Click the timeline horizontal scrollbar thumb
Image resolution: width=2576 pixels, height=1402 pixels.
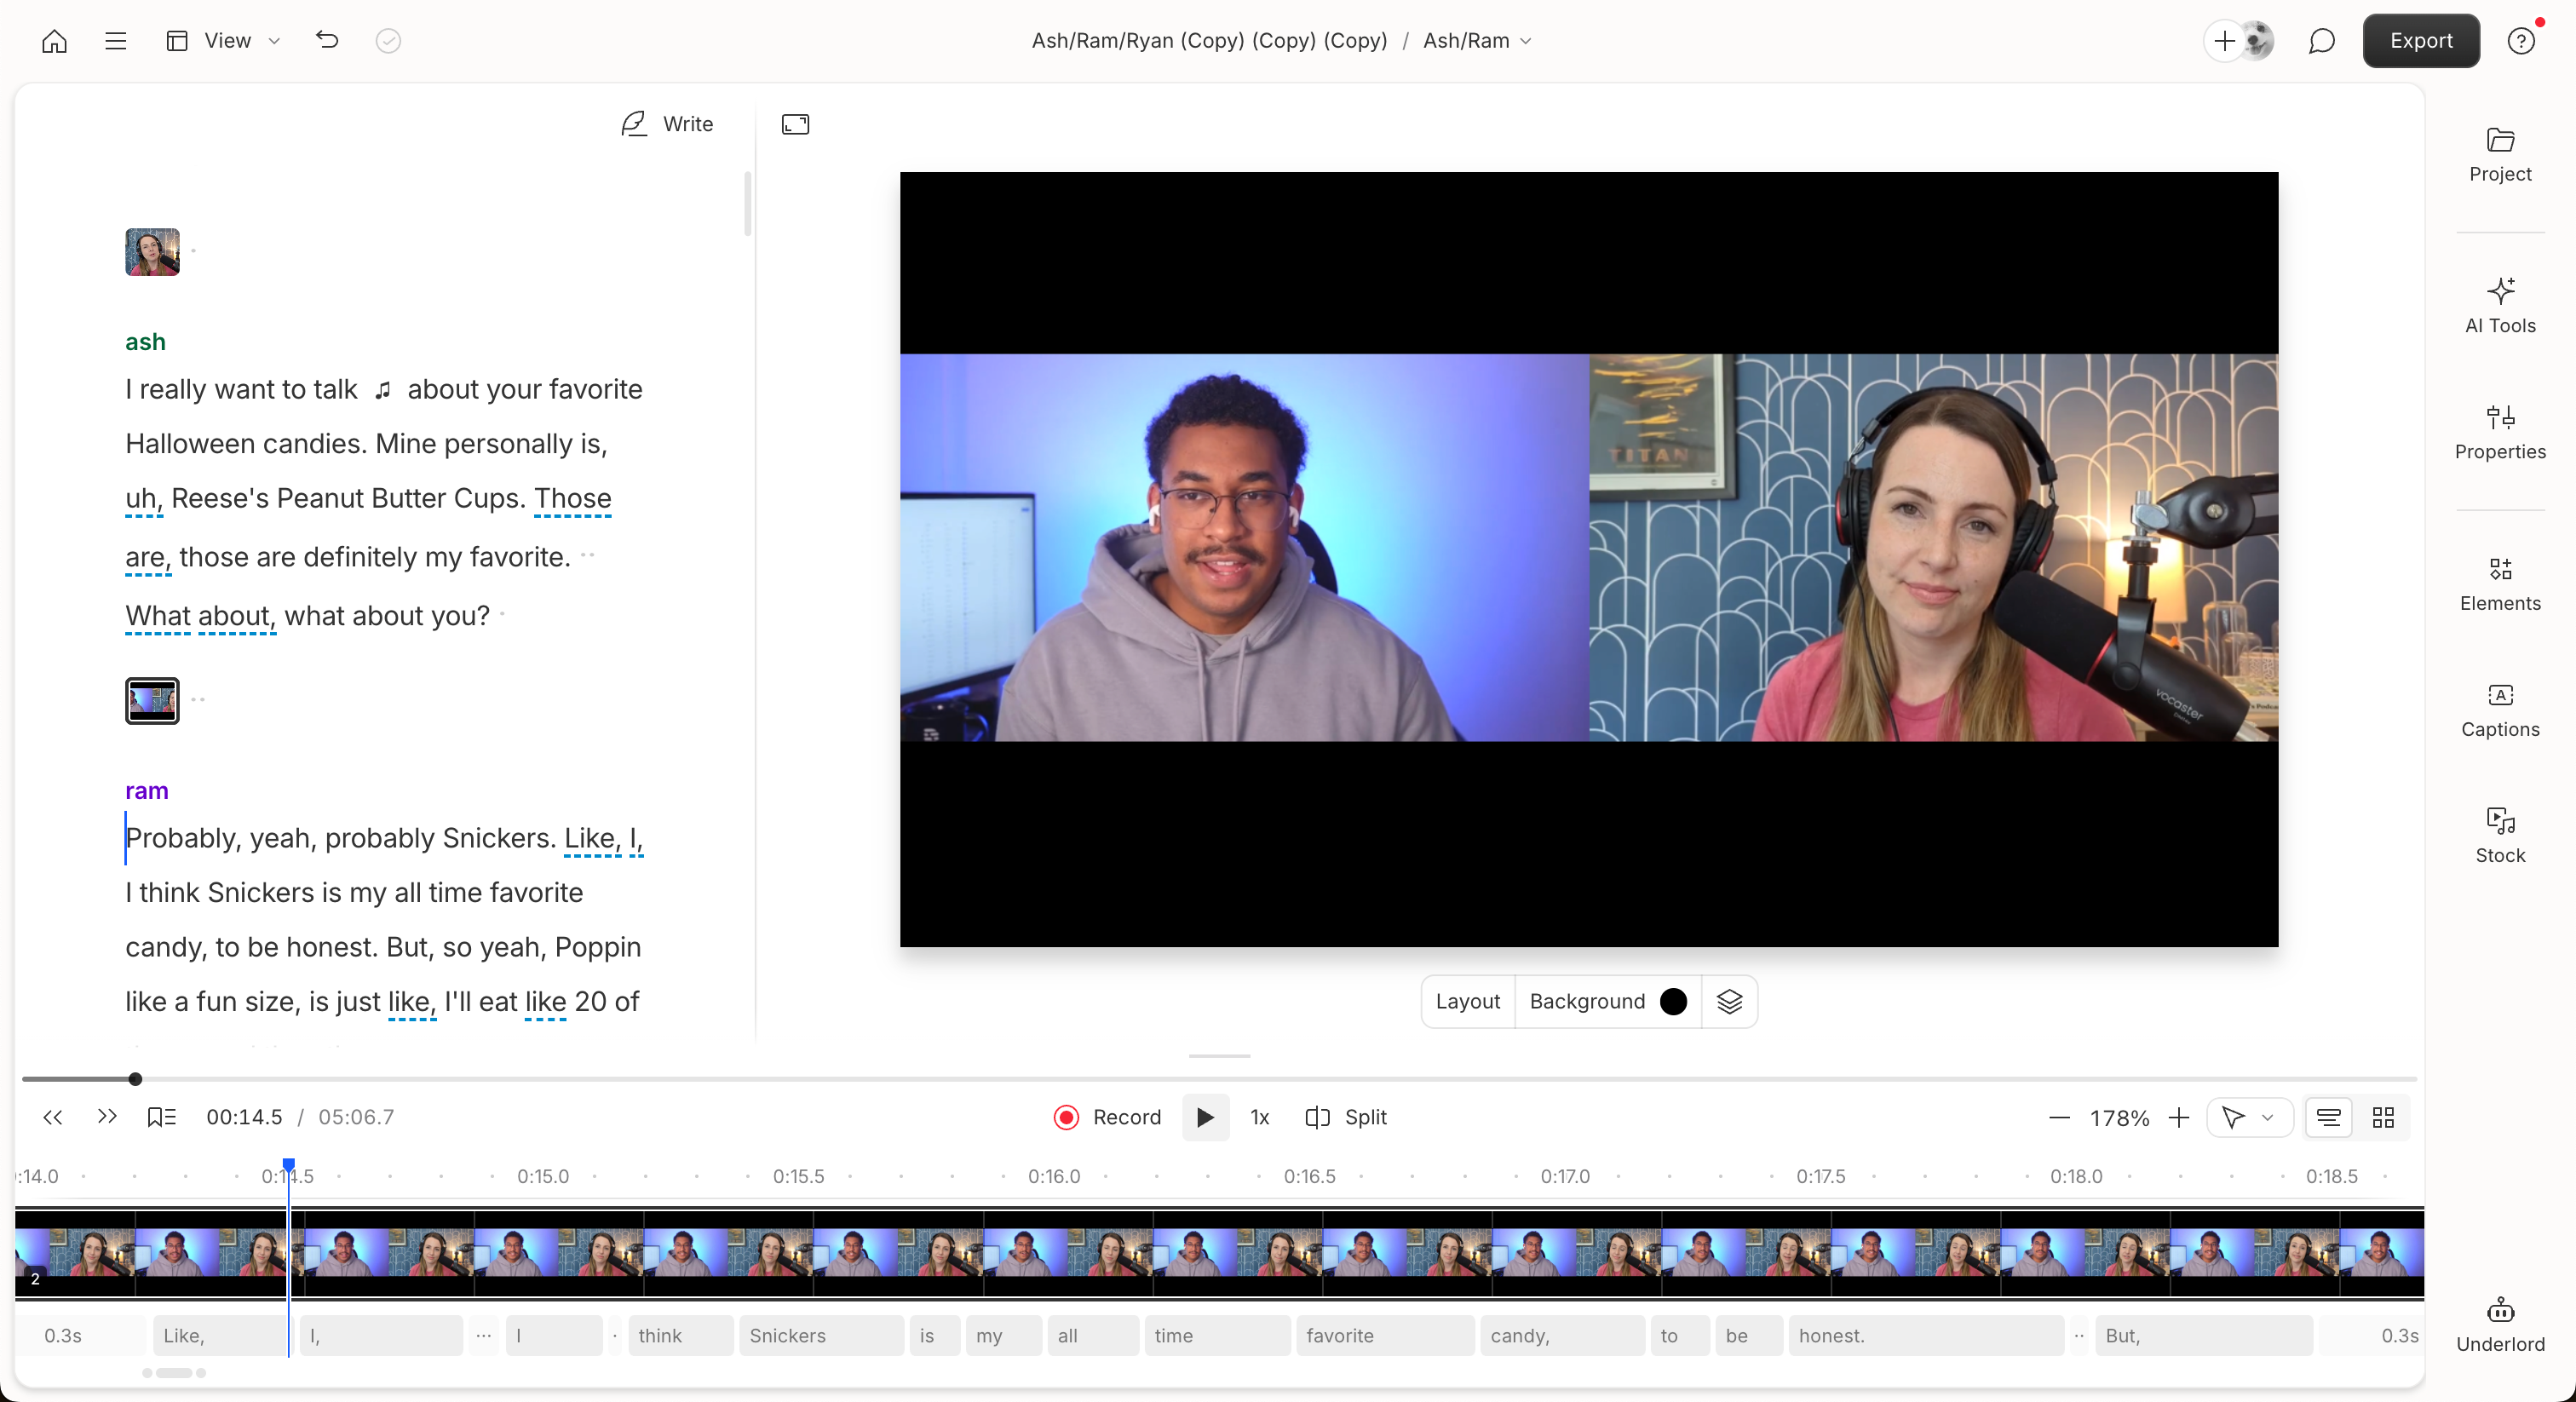(174, 1373)
